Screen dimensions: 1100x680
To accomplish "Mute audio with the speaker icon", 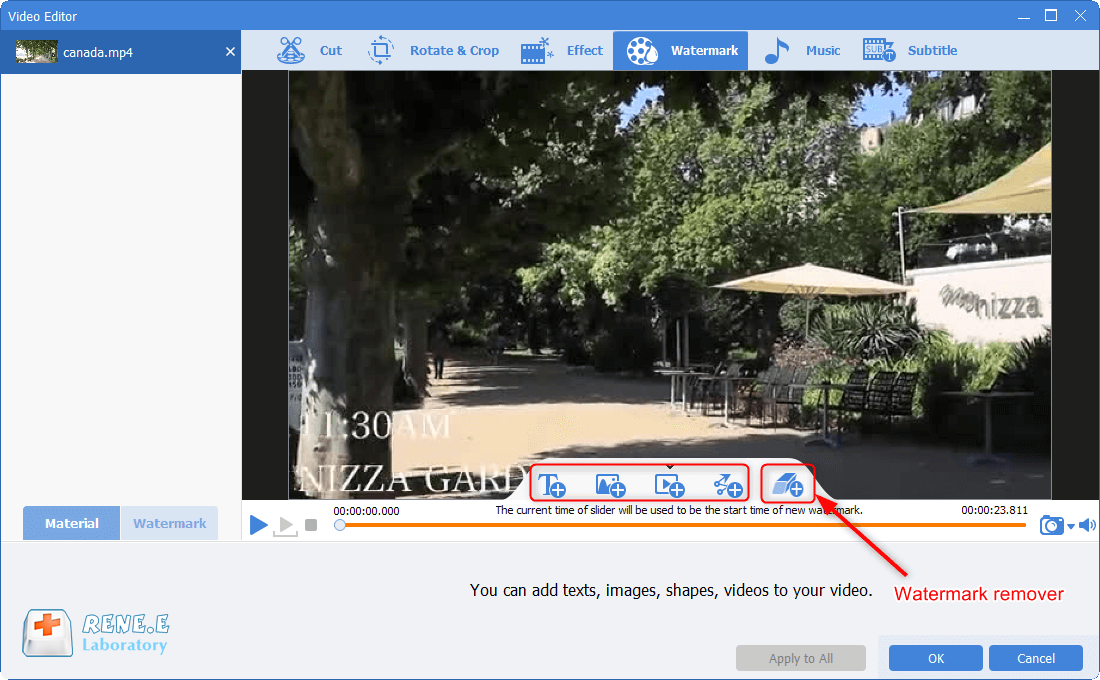I will click(x=1087, y=525).
